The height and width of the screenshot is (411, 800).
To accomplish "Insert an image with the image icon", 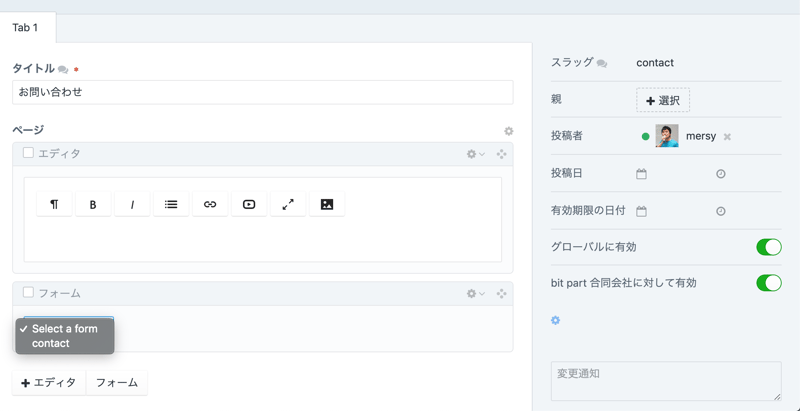I will pos(327,204).
